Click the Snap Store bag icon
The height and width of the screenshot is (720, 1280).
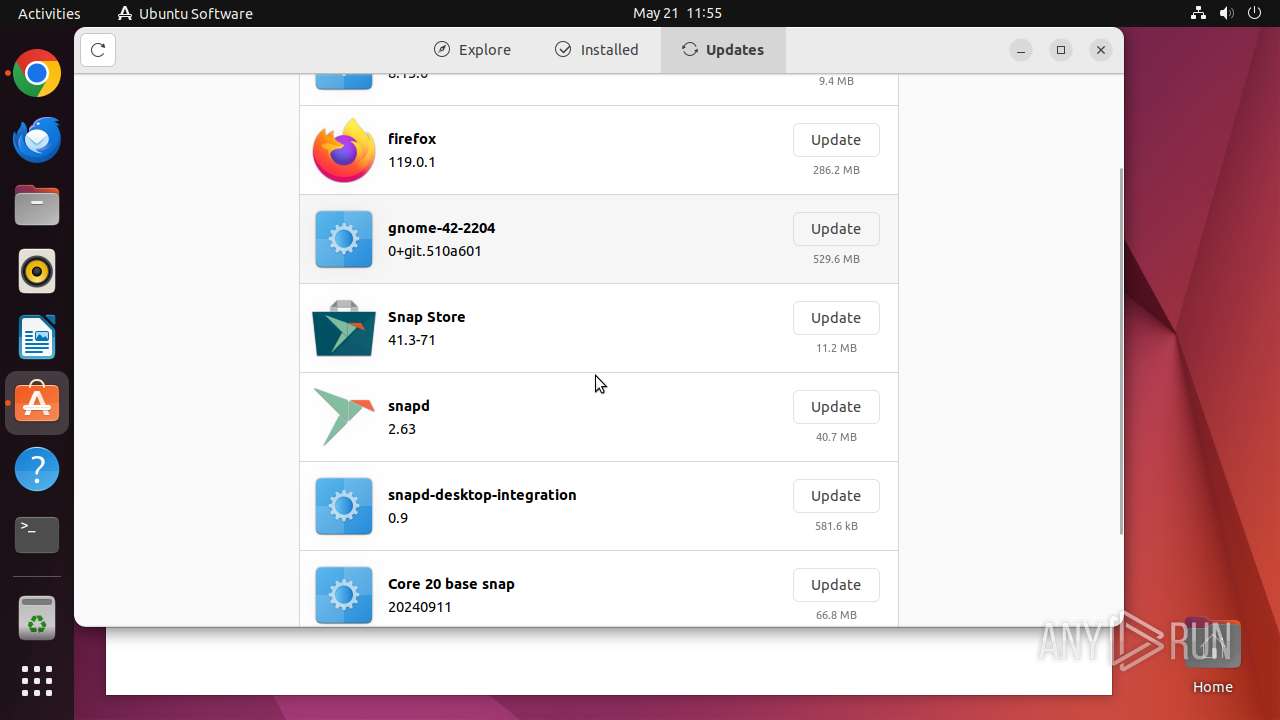pos(344,328)
